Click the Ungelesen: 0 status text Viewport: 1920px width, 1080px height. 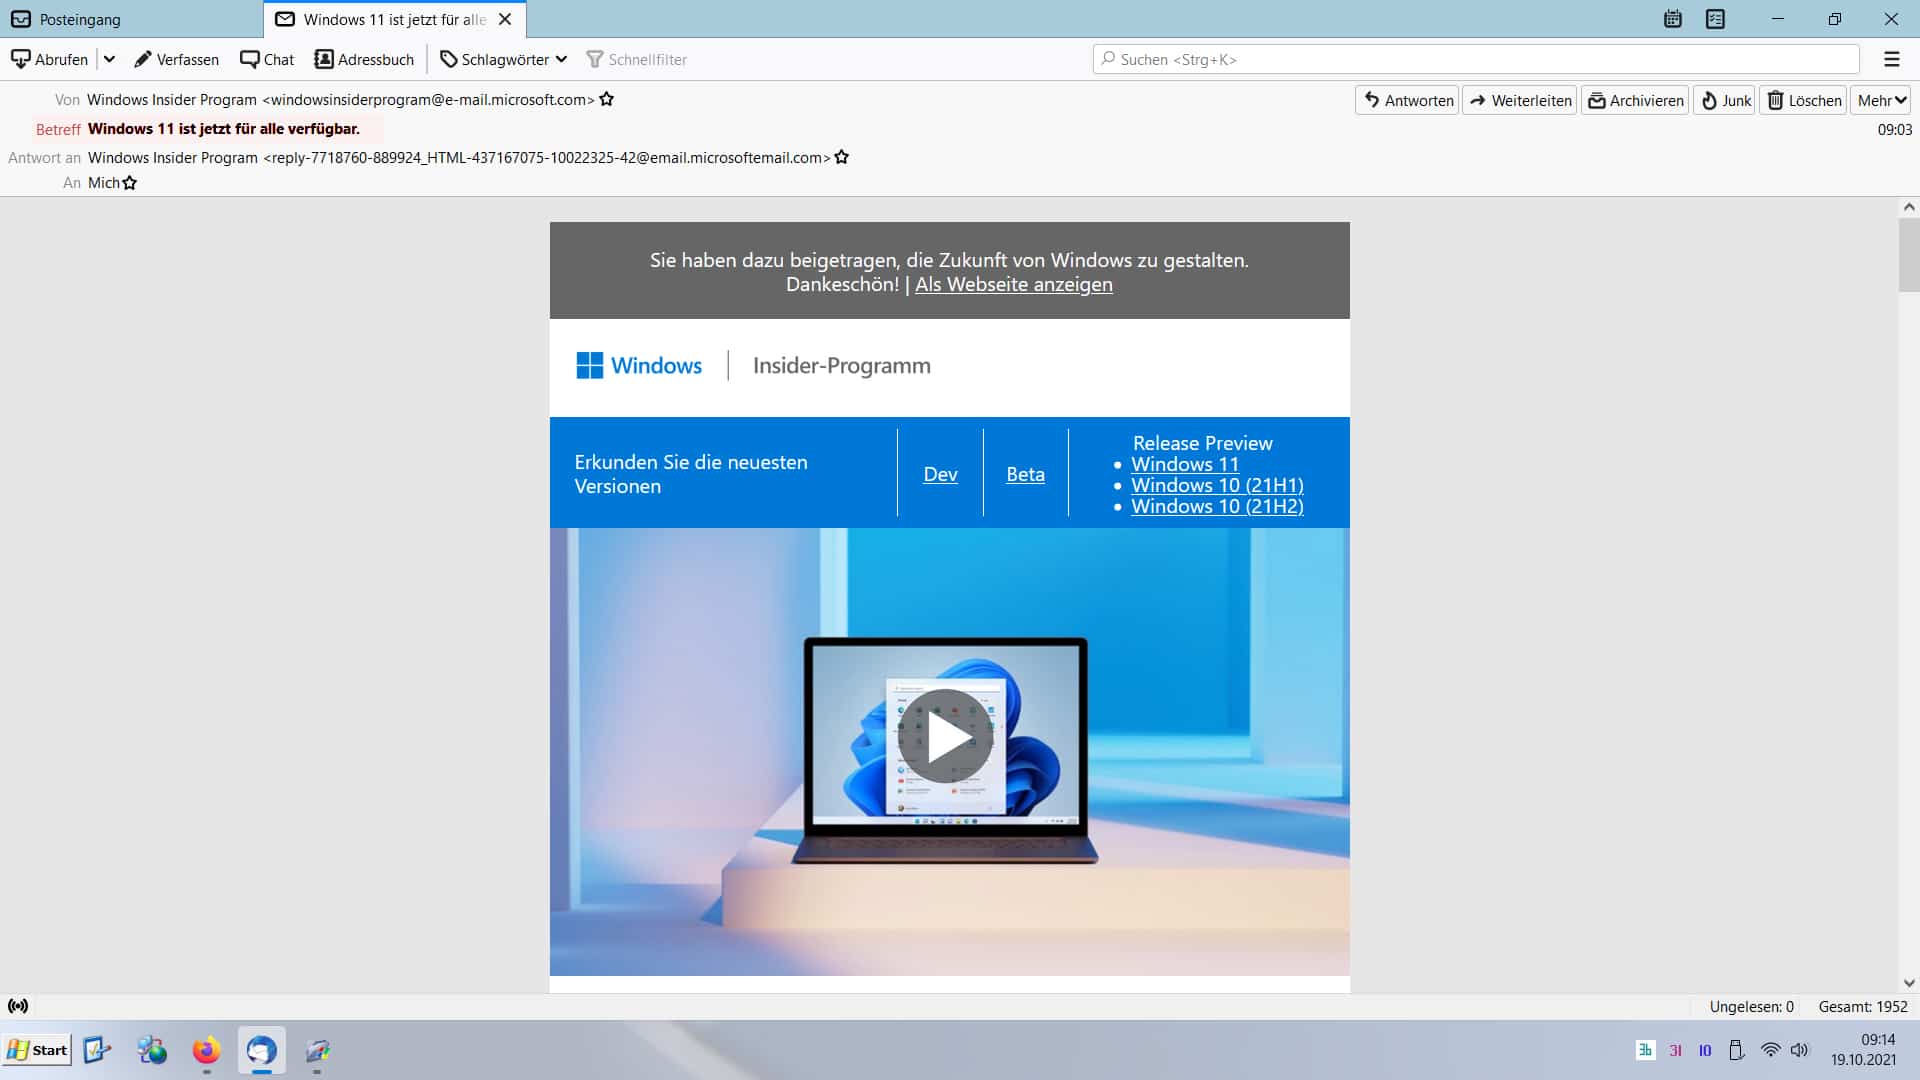(x=1751, y=1007)
